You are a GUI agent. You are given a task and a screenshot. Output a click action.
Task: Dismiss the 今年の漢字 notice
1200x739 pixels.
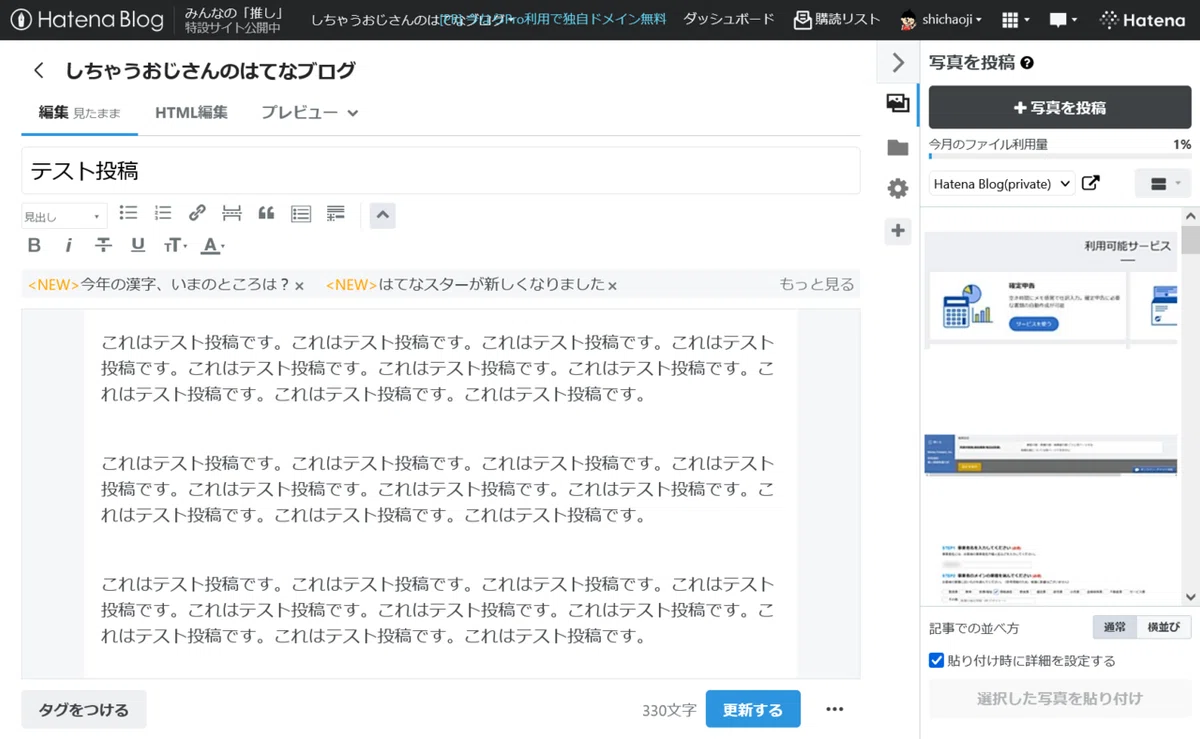tap(299, 286)
